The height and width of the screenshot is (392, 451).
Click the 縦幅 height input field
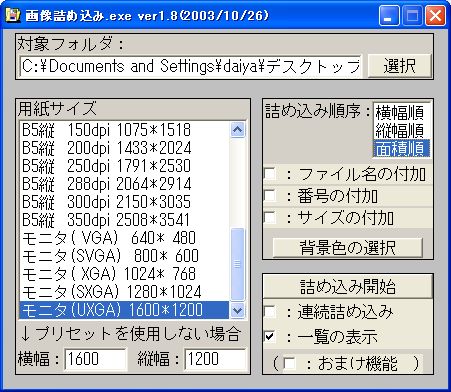click(215, 359)
